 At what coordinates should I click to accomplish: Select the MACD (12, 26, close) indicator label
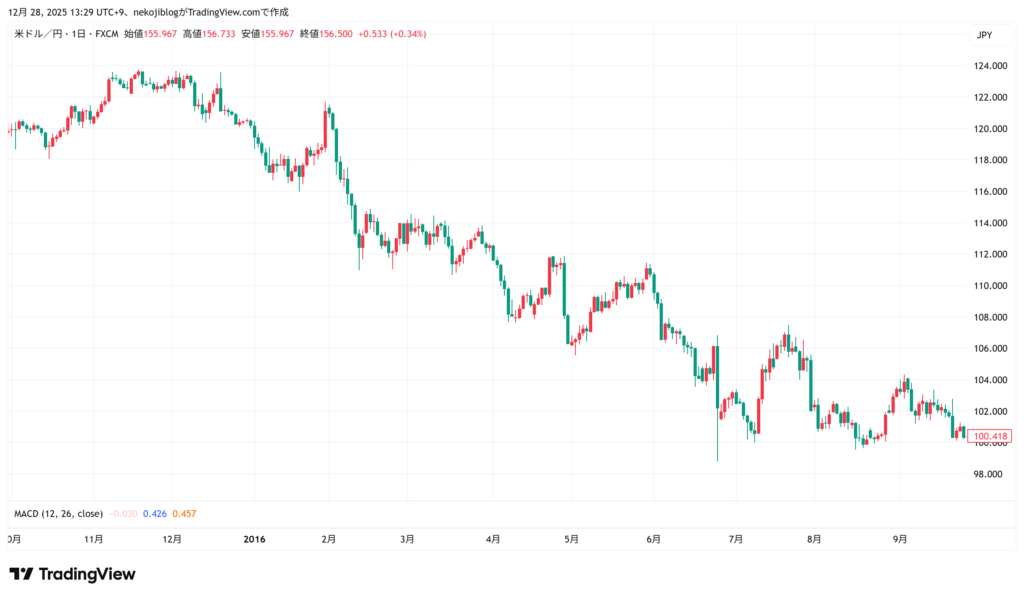(58, 514)
